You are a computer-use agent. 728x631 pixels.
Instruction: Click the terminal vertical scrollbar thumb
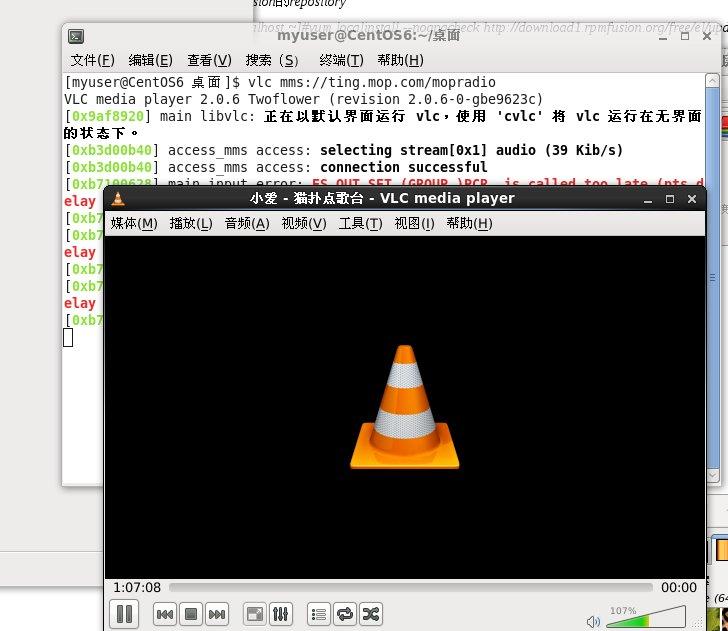click(713, 279)
